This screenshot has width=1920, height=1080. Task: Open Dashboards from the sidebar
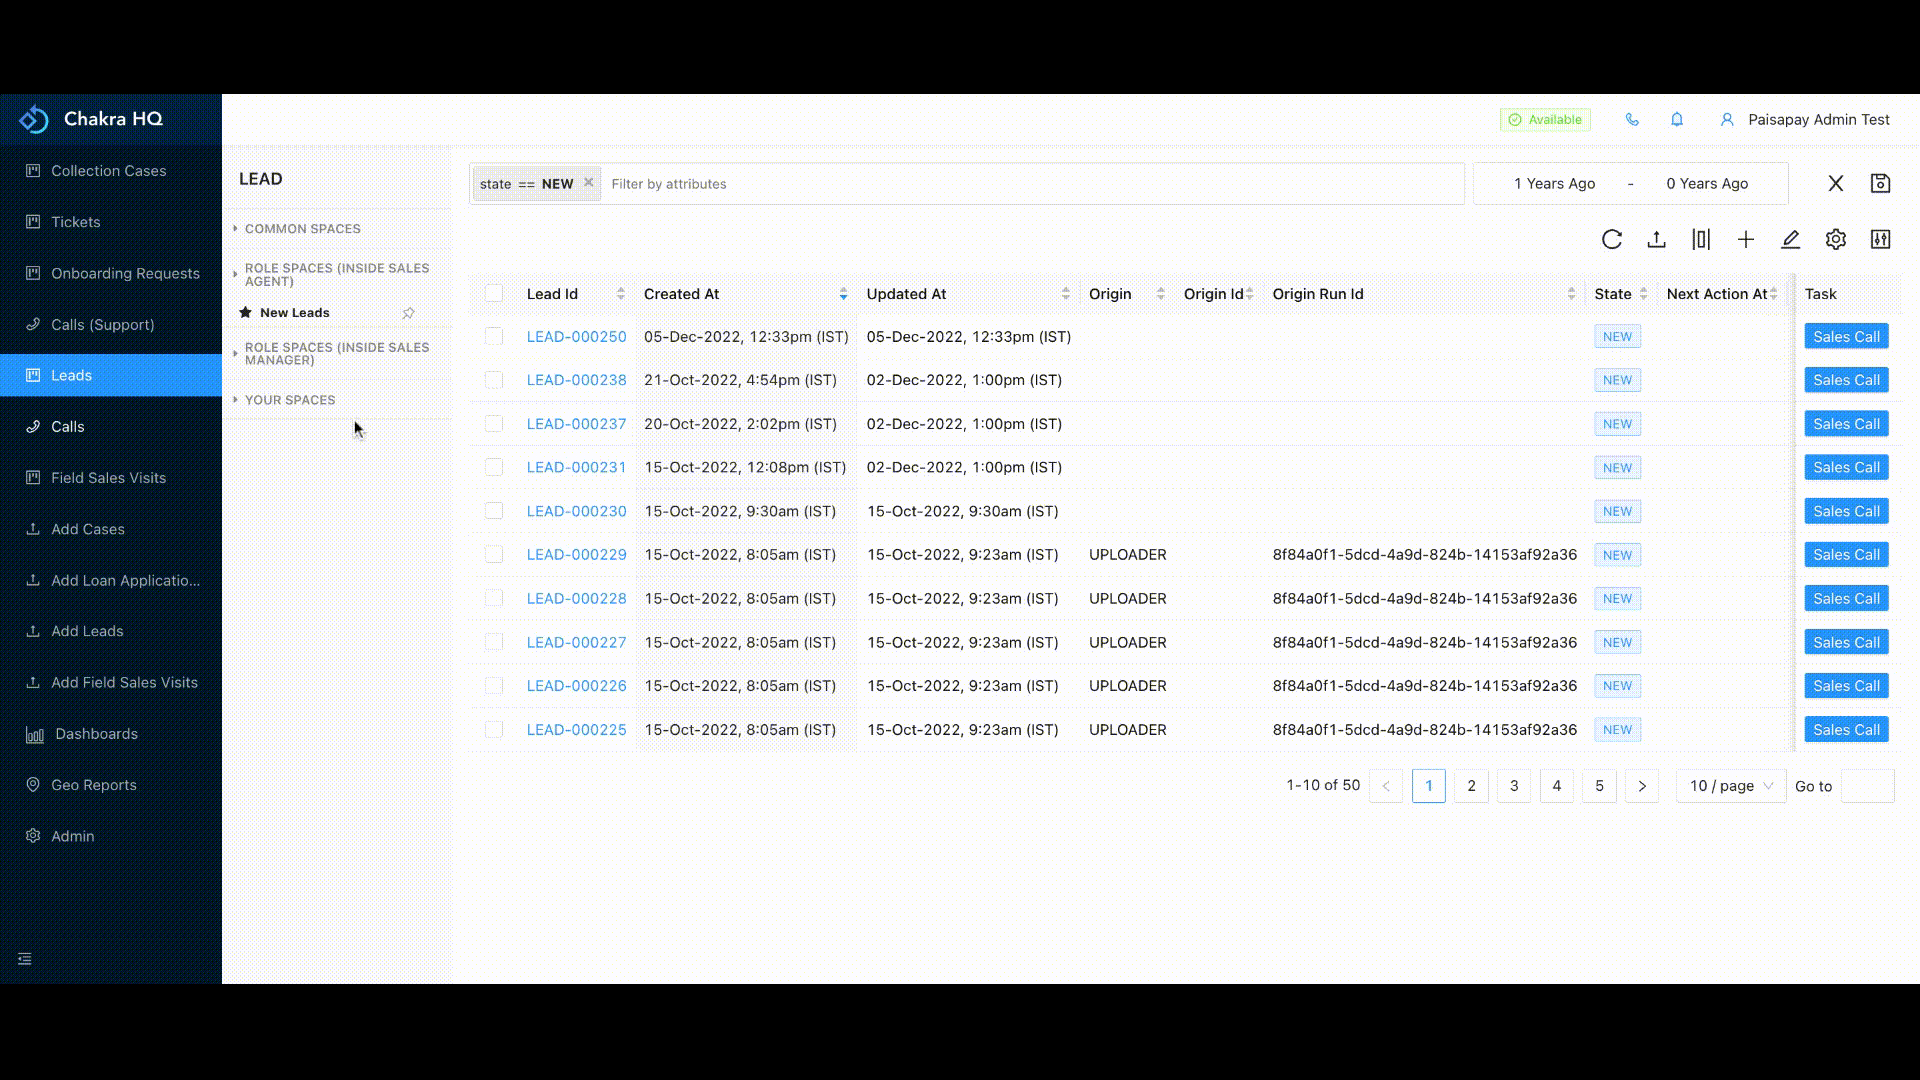click(96, 734)
